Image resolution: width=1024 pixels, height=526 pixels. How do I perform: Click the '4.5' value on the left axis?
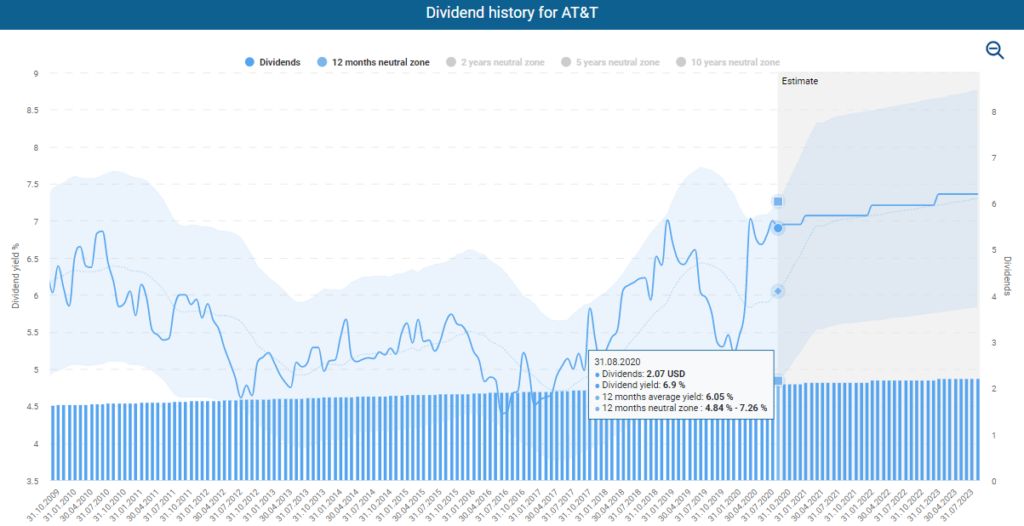(33, 407)
